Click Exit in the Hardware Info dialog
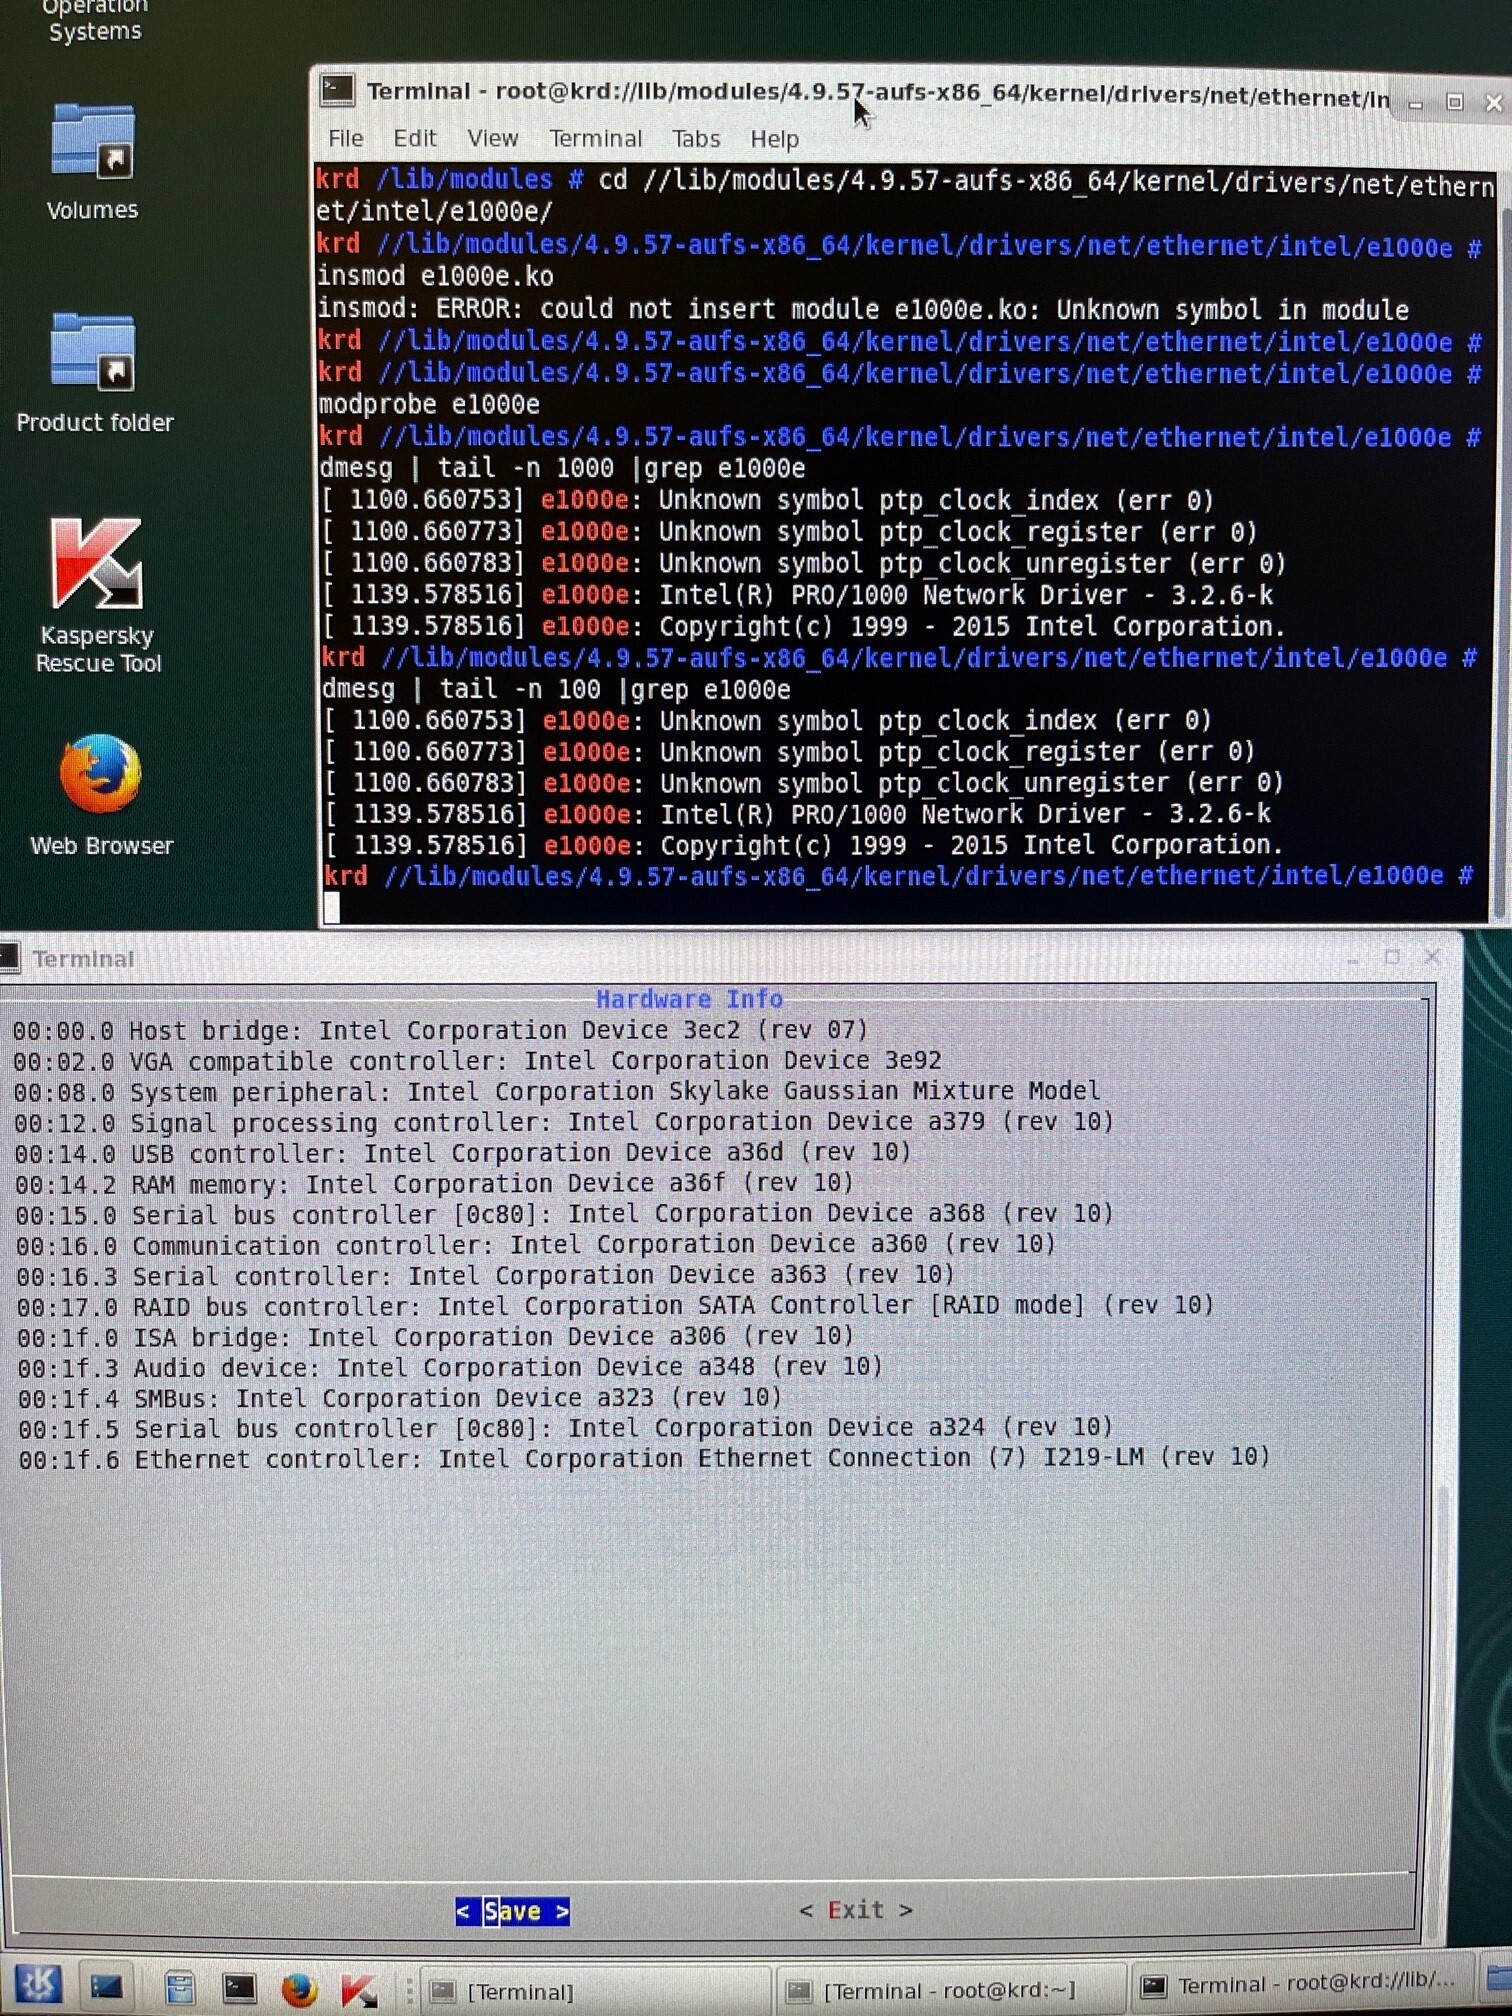1512x2016 pixels. 855,1910
